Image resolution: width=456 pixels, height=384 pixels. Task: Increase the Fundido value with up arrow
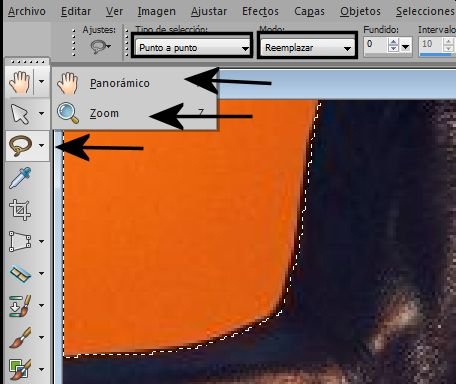[x=394, y=41]
